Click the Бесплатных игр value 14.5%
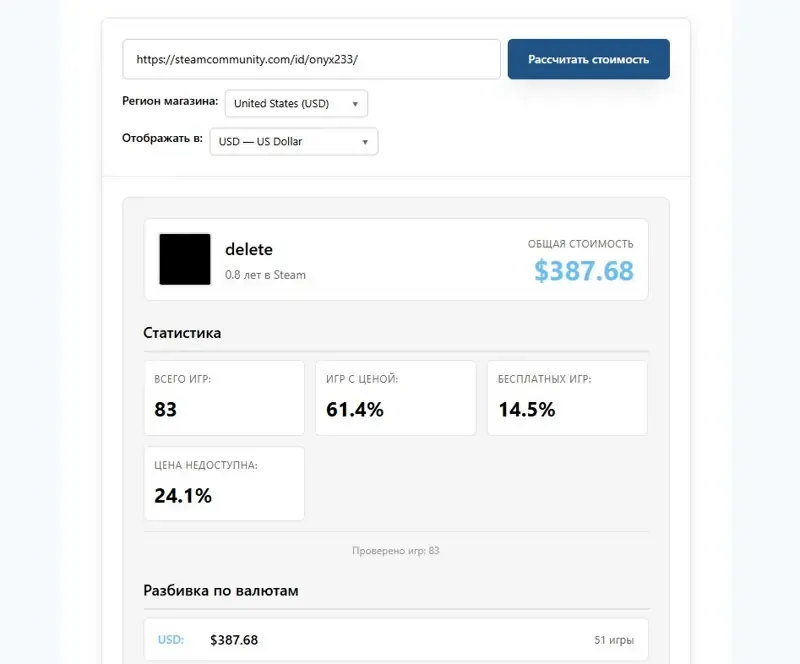The image size is (800, 664). tap(527, 409)
